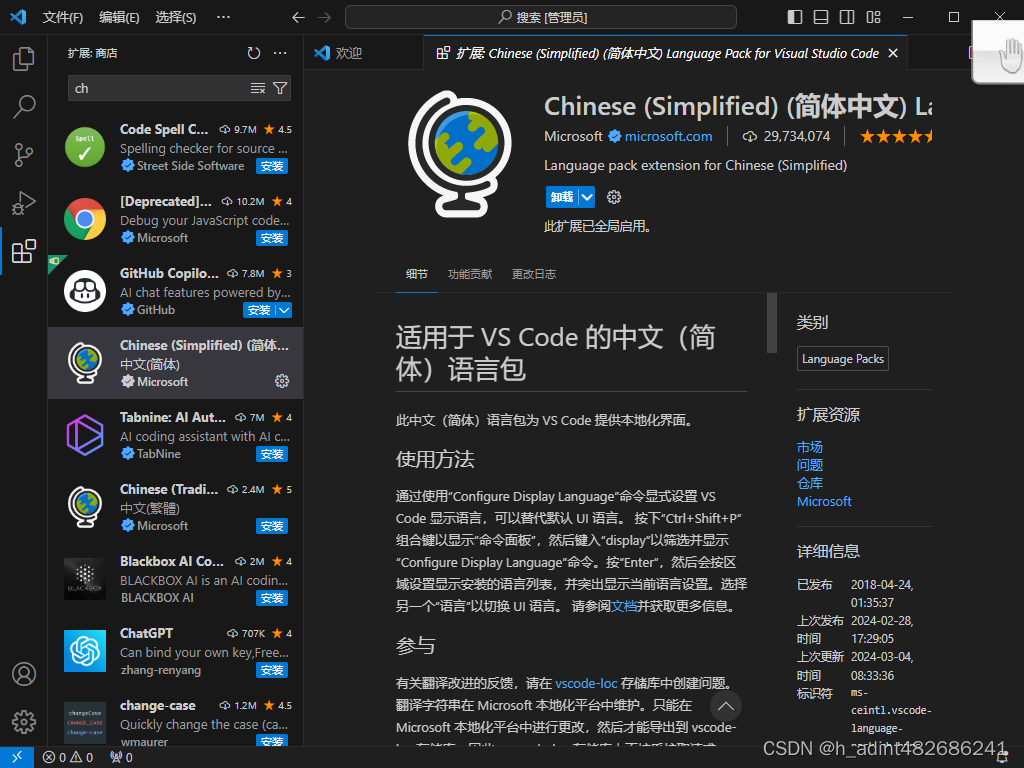The width and height of the screenshot is (1024, 768).
Task: Switch to the 更改日志 tab
Action: [534, 274]
